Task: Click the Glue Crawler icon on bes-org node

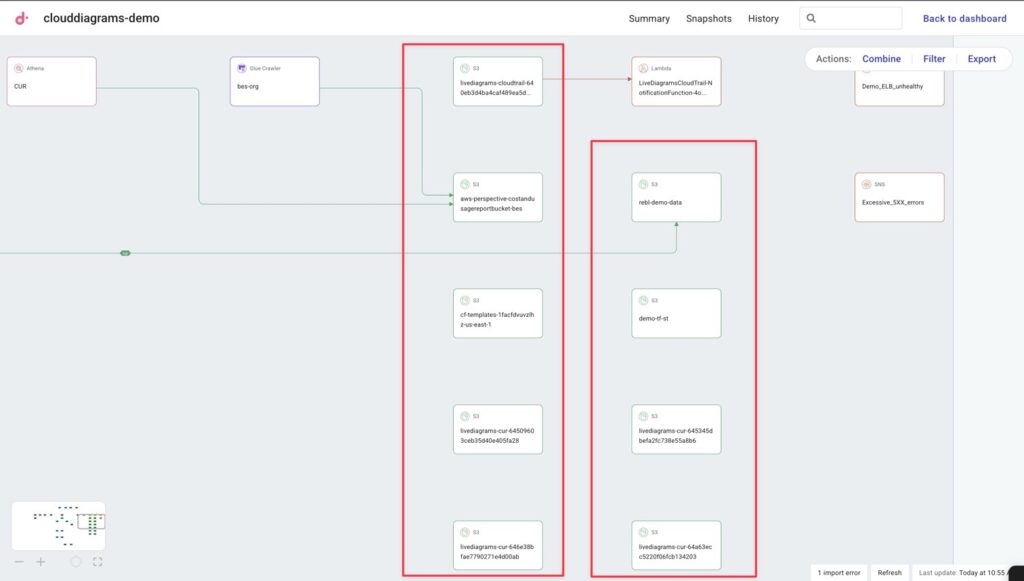Action: pos(242,68)
